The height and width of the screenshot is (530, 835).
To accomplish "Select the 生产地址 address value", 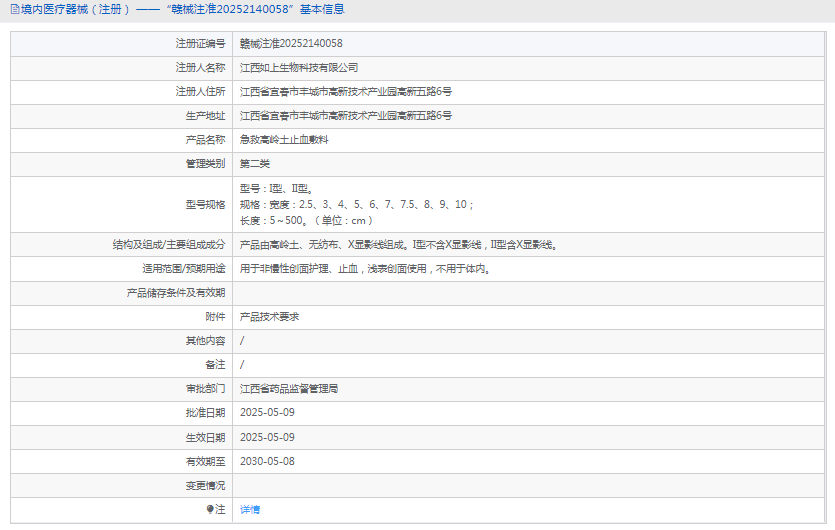I will 346,116.
